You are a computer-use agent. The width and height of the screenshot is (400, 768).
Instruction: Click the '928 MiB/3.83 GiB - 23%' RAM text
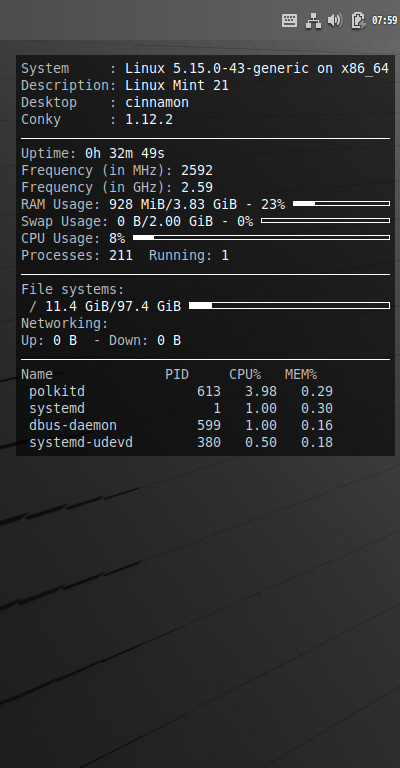point(197,204)
